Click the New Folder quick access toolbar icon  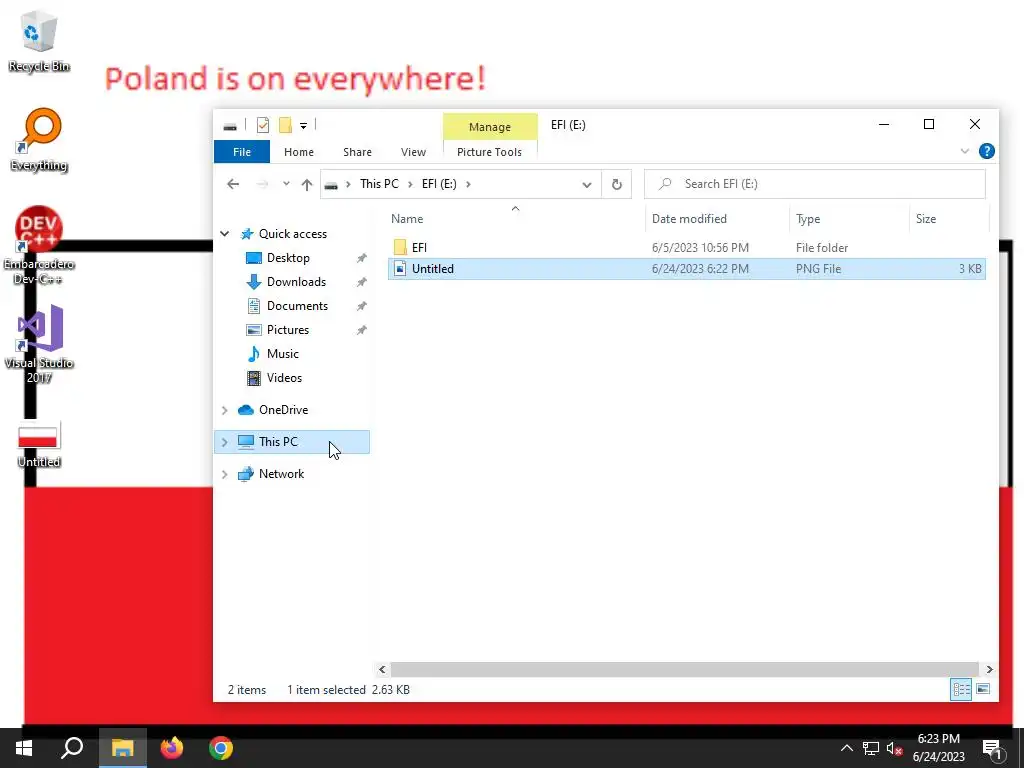(x=285, y=125)
